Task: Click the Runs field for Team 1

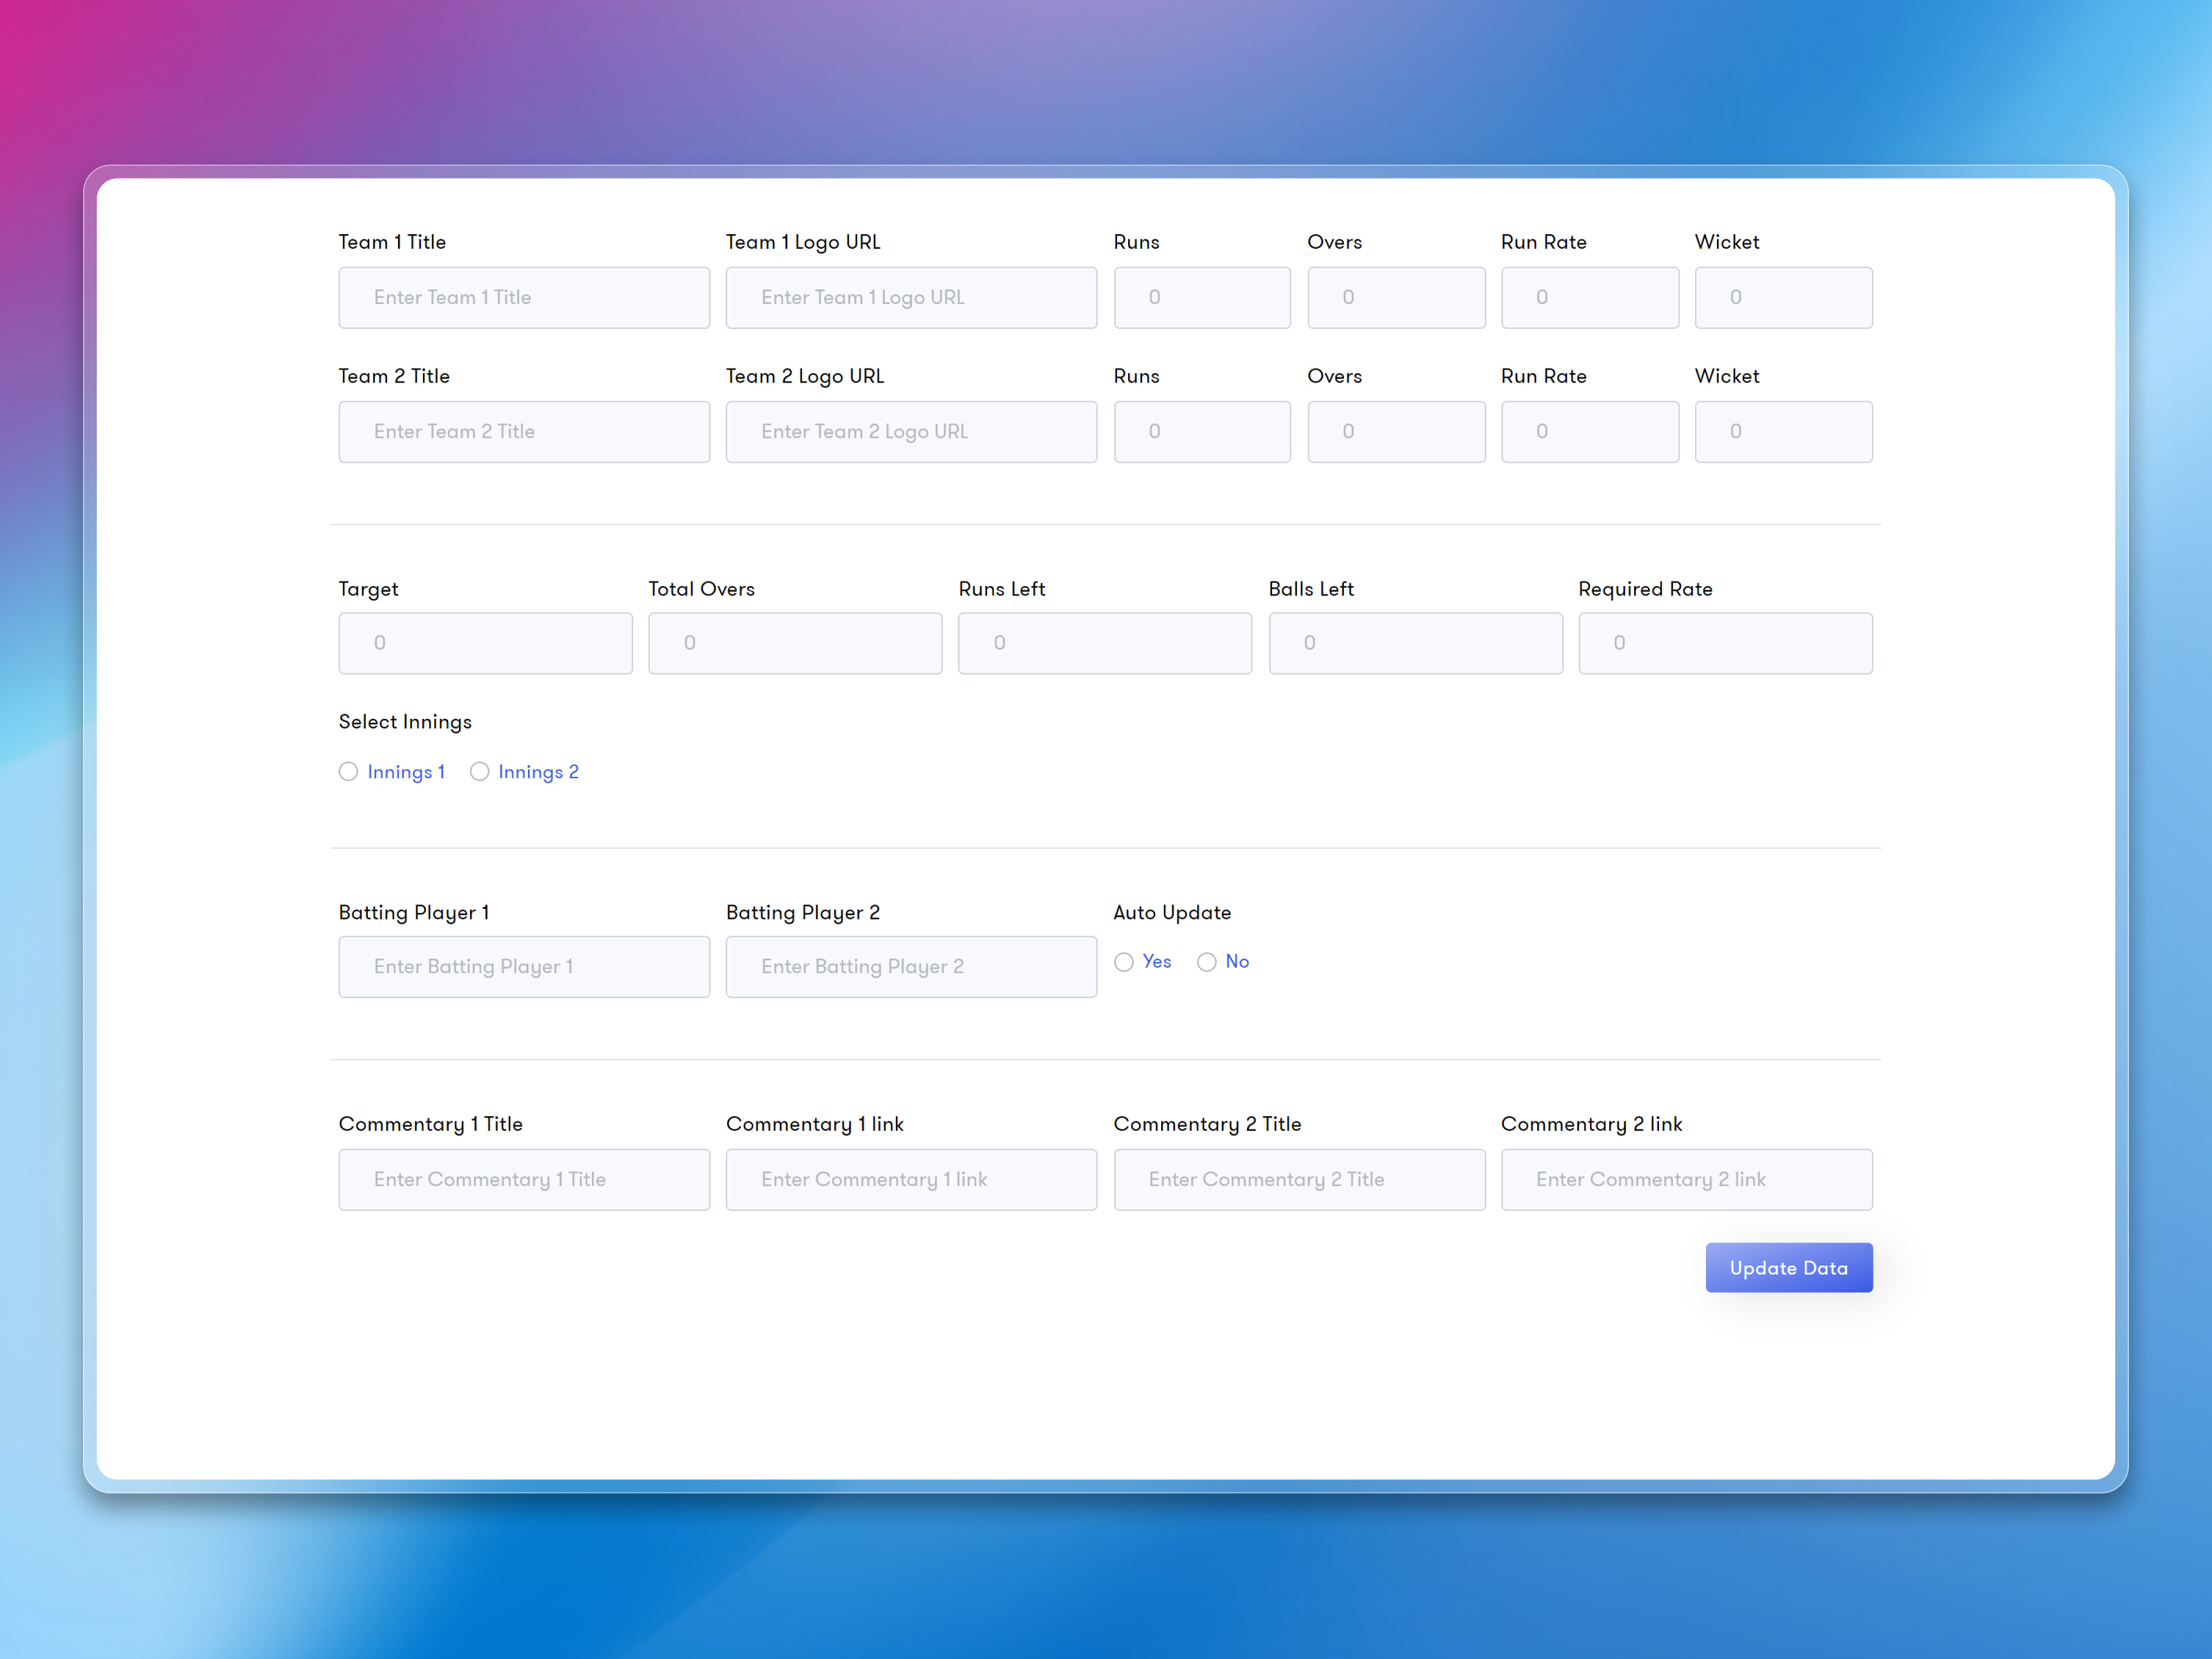Action: (1201, 297)
